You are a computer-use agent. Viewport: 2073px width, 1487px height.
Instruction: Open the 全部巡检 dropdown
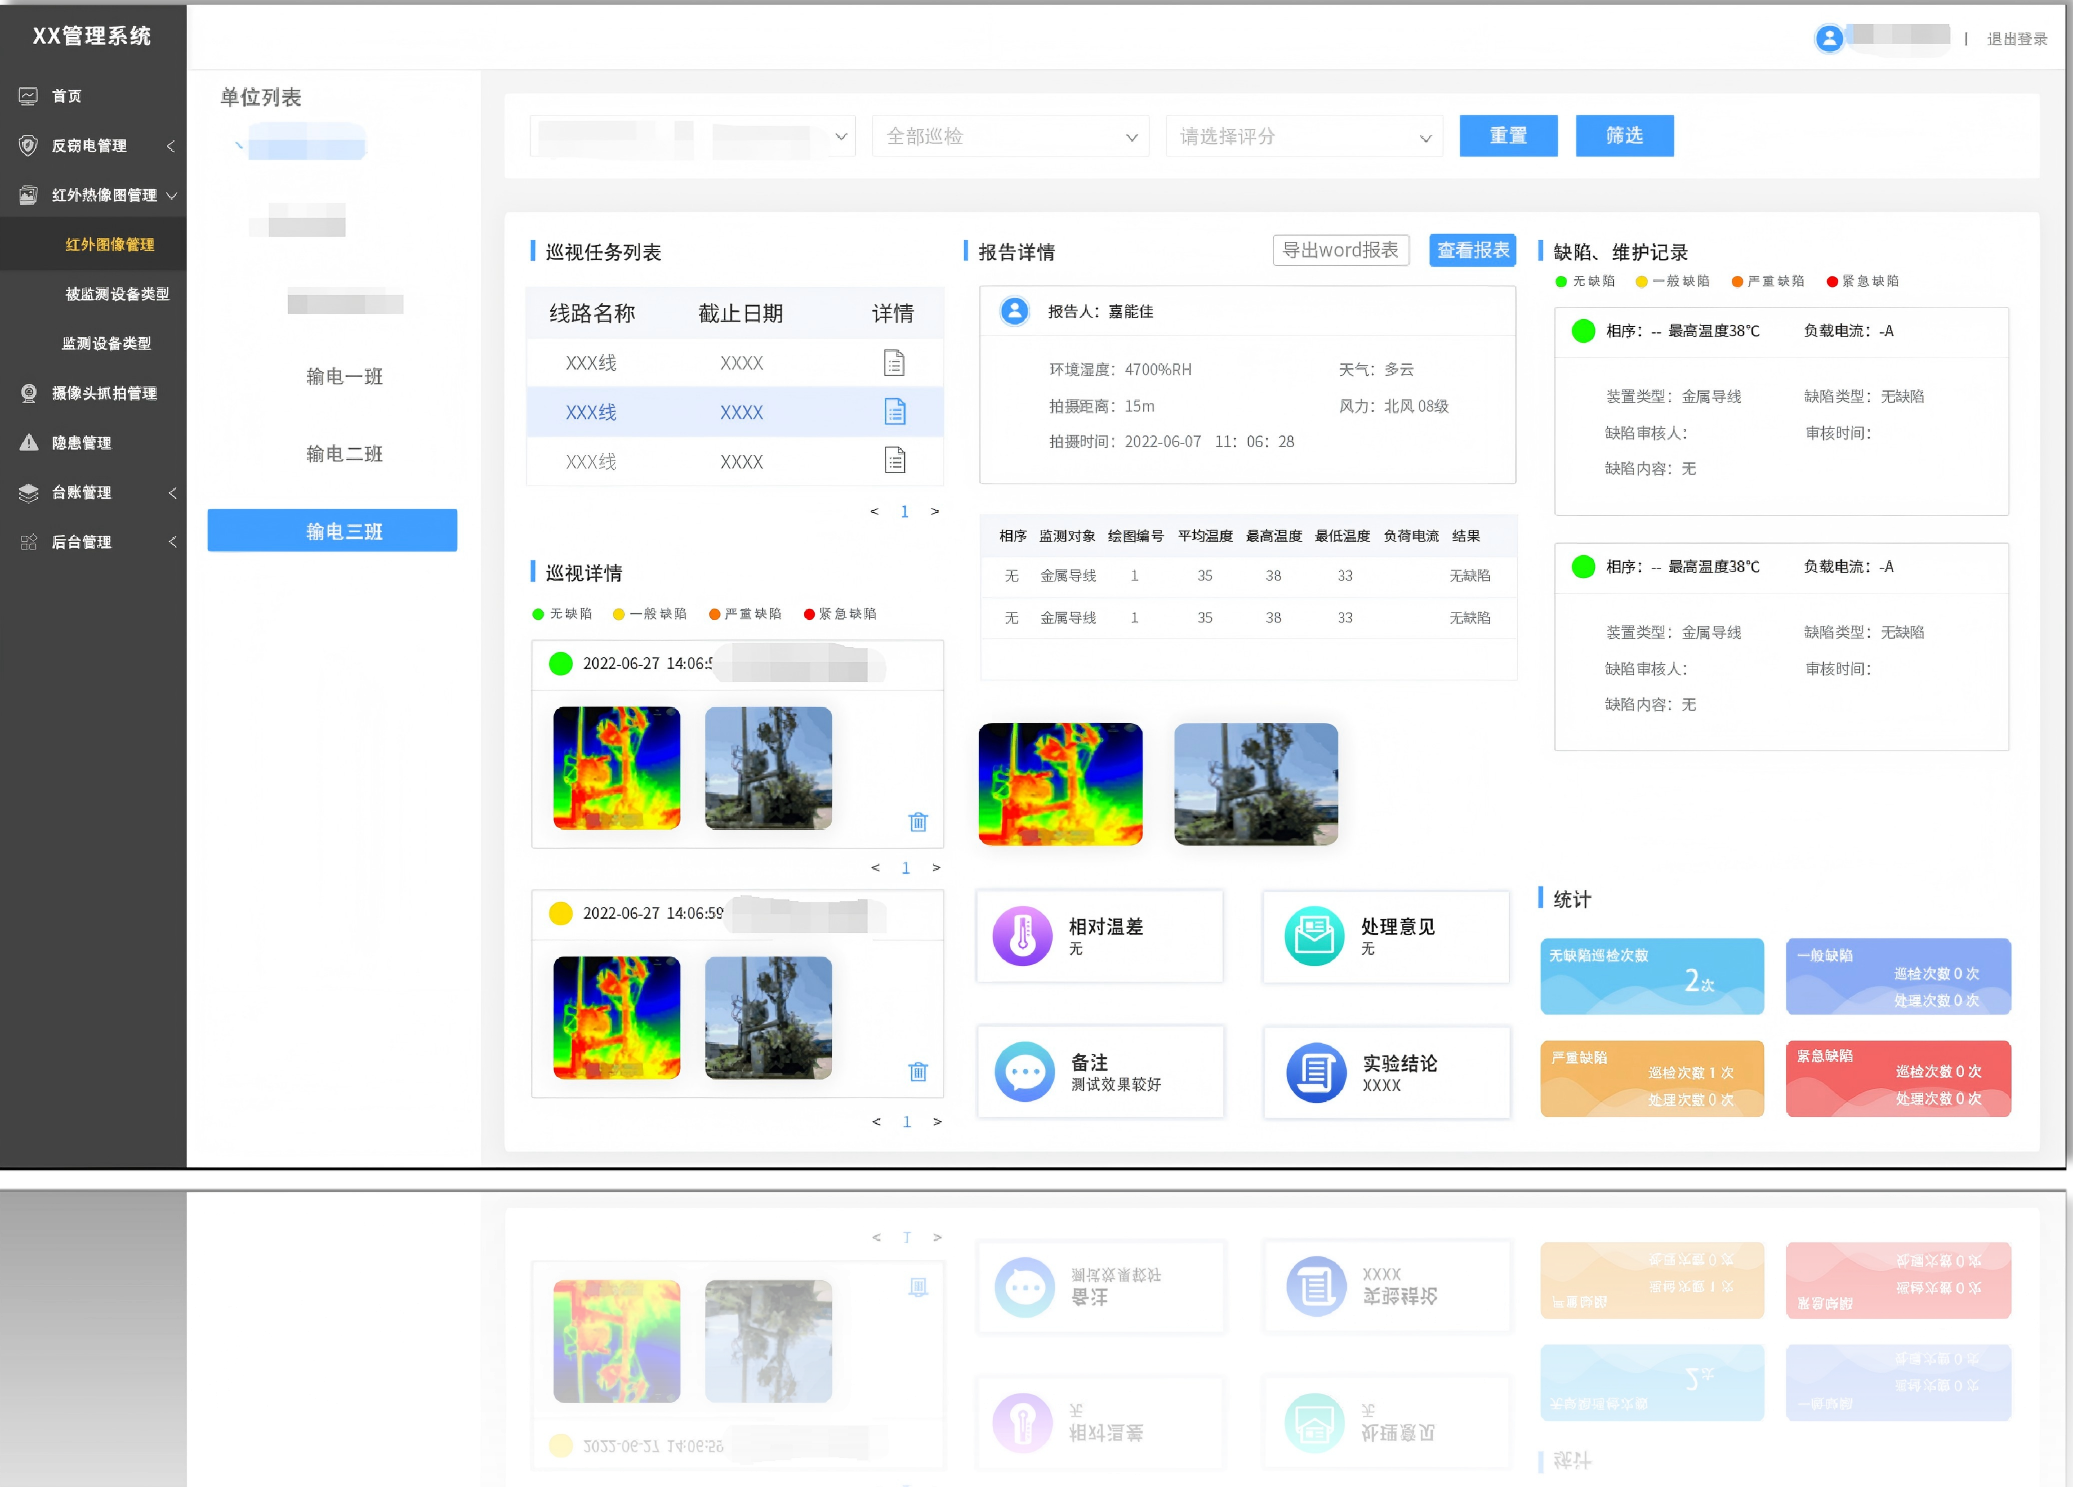[1009, 136]
